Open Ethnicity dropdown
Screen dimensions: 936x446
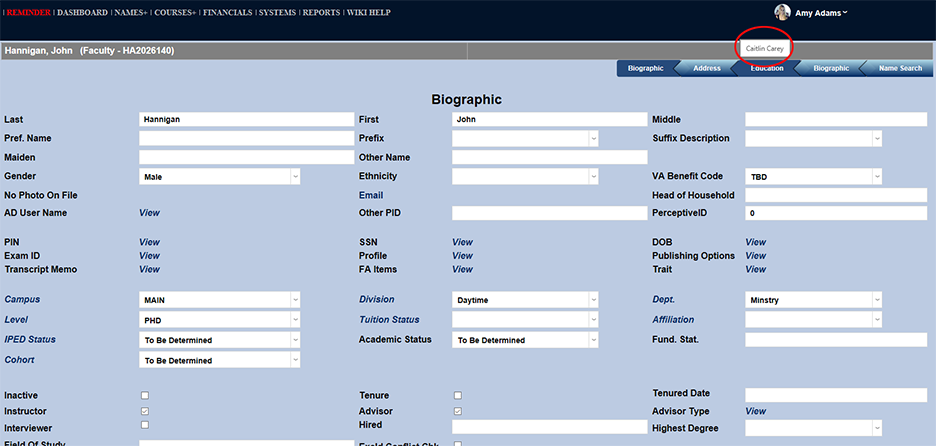pos(525,177)
